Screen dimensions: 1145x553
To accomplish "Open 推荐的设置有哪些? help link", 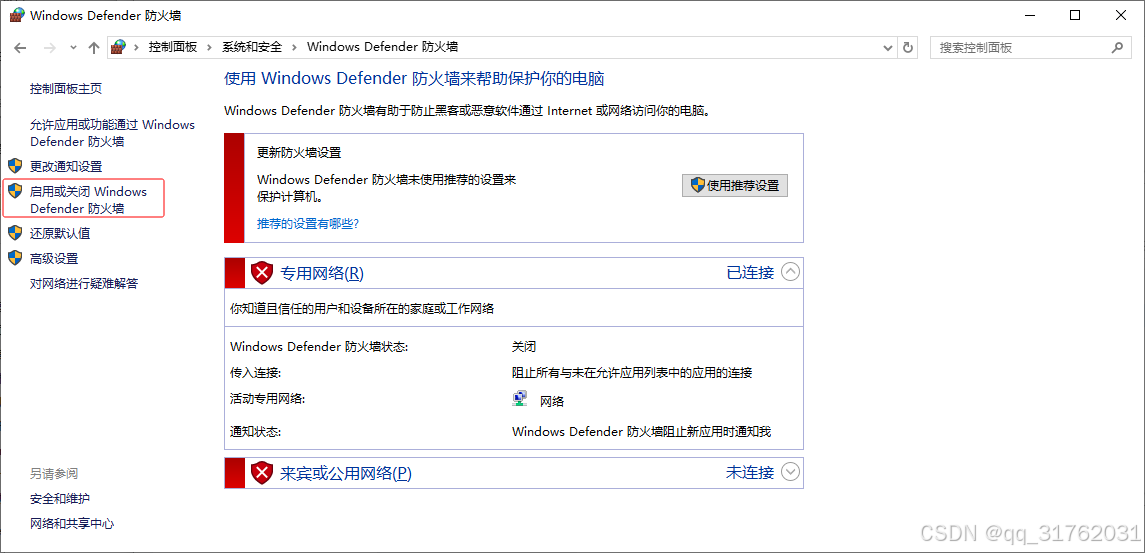I will click(x=308, y=223).
